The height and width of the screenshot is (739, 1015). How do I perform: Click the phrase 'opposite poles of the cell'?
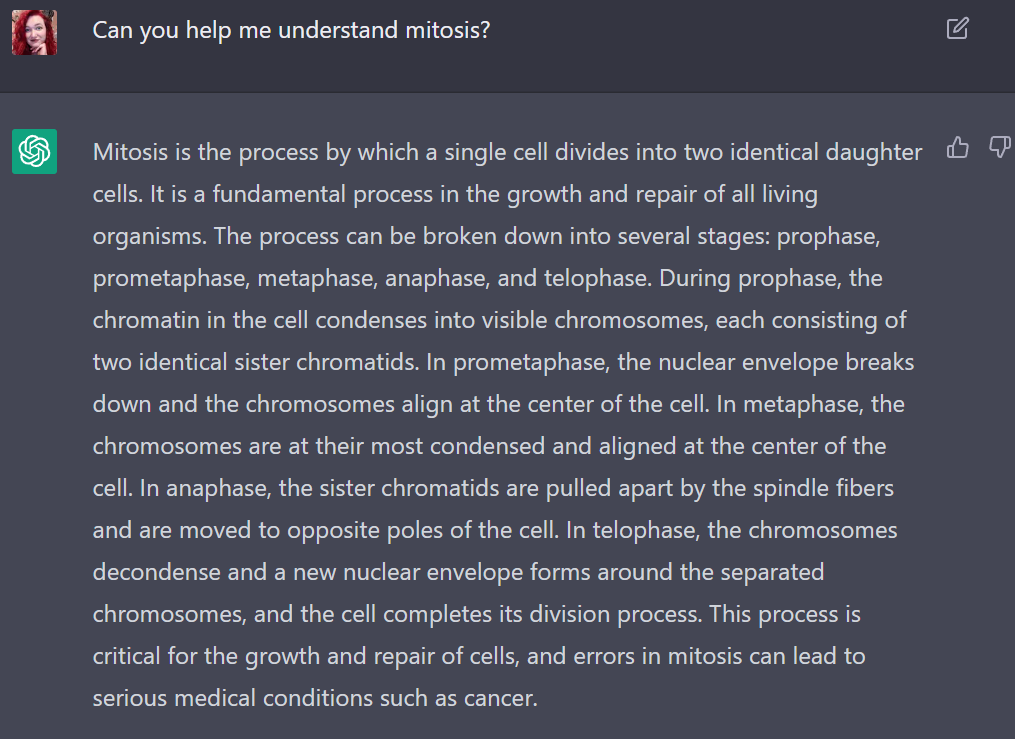pyautogui.click(x=422, y=531)
